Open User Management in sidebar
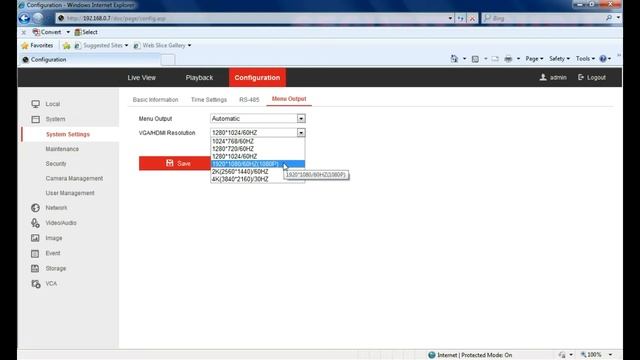This screenshot has width=640, height=360. point(70,193)
